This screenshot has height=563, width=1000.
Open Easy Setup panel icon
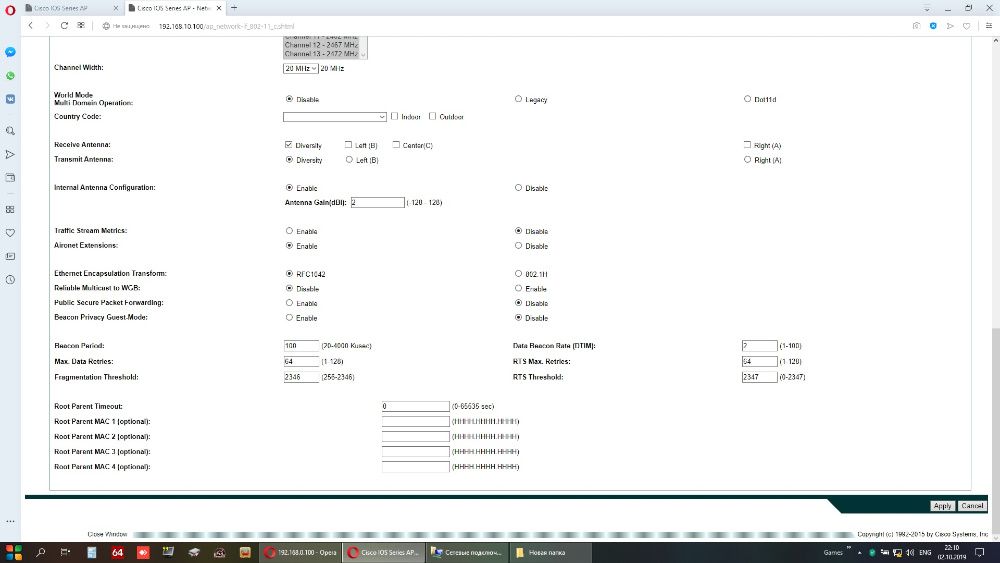click(x=989, y=26)
